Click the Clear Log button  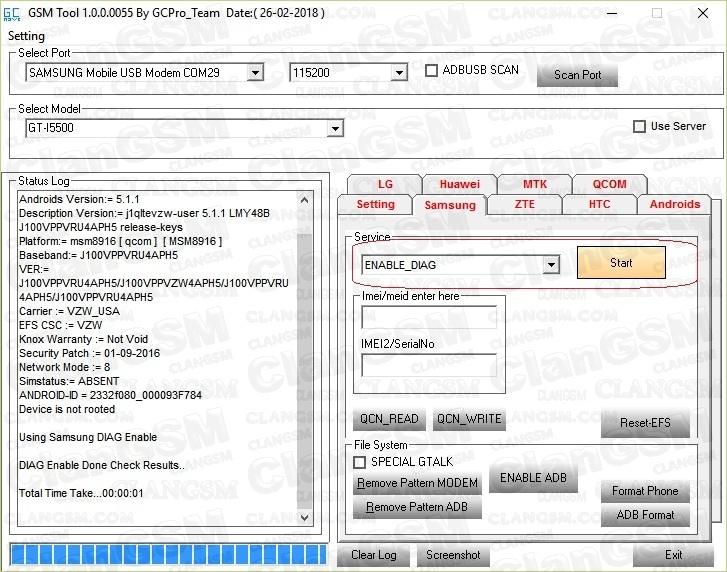pyautogui.click(x=373, y=555)
